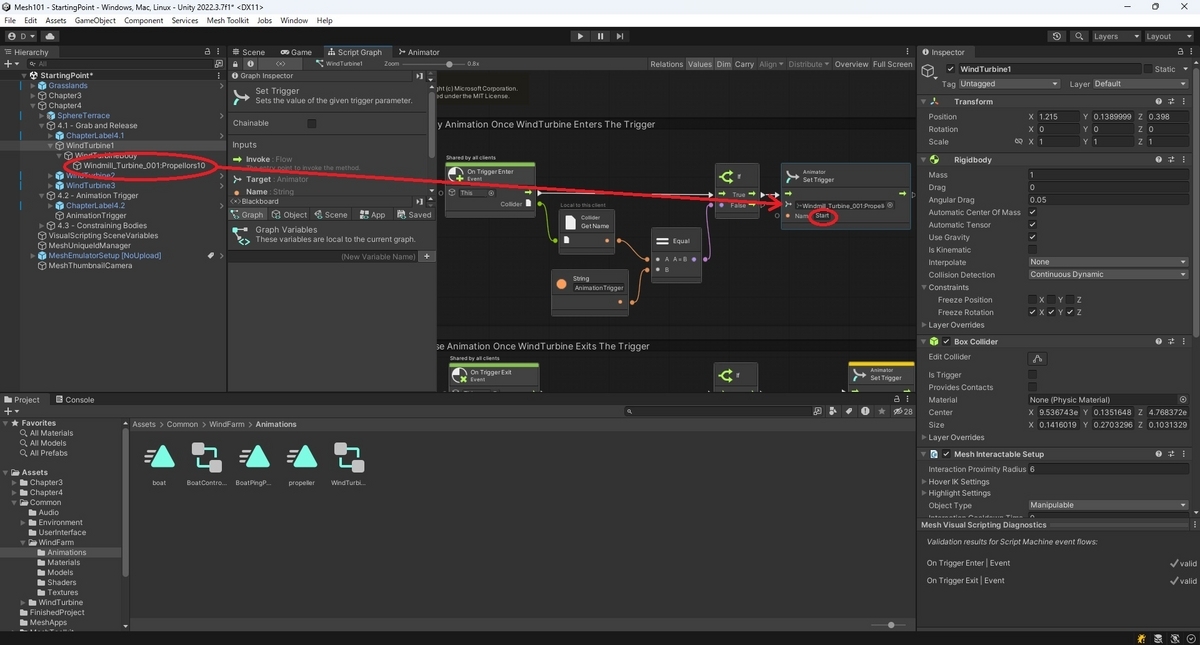Open the Layout dropdown in the top toolbar
The image size is (1200, 645).
click(x=1167, y=36)
